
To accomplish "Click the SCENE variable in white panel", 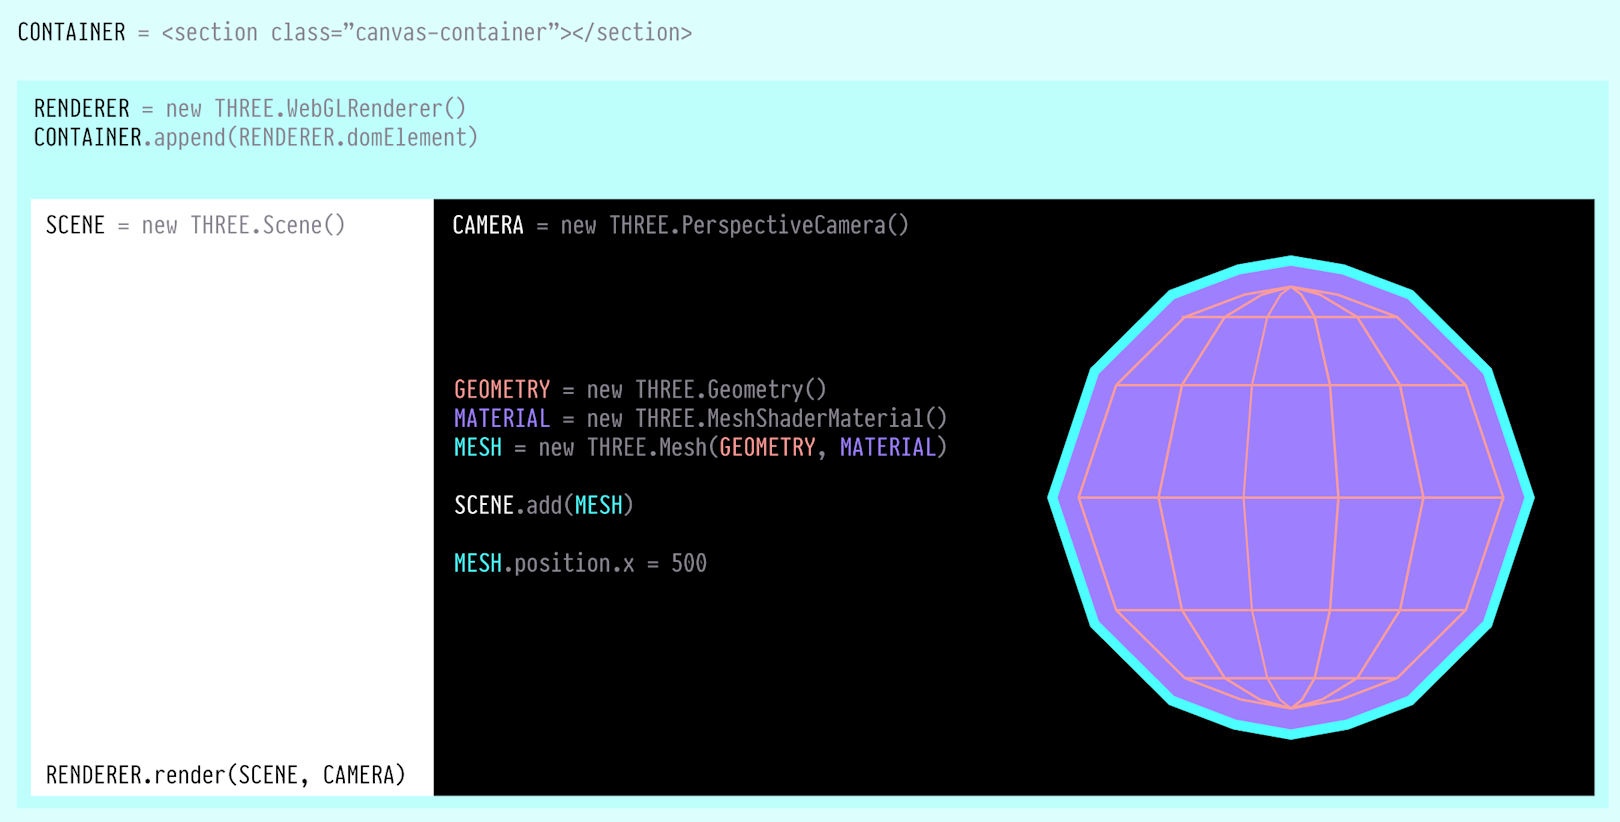I will 75,226.
